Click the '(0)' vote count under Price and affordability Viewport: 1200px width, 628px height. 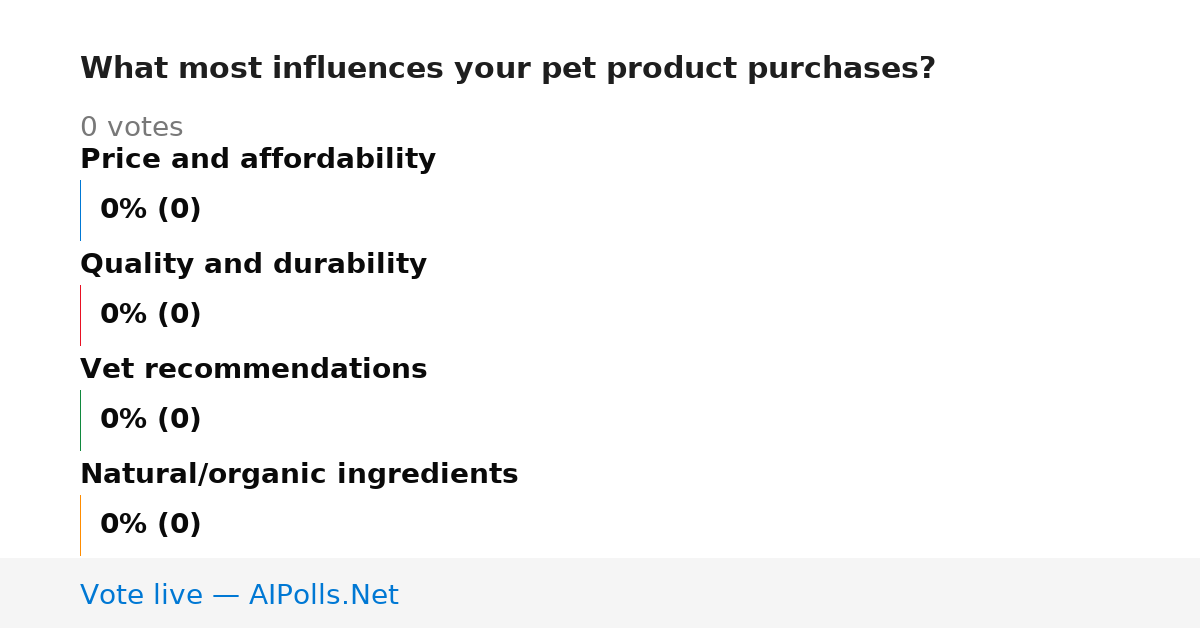[x=179, y=210]
